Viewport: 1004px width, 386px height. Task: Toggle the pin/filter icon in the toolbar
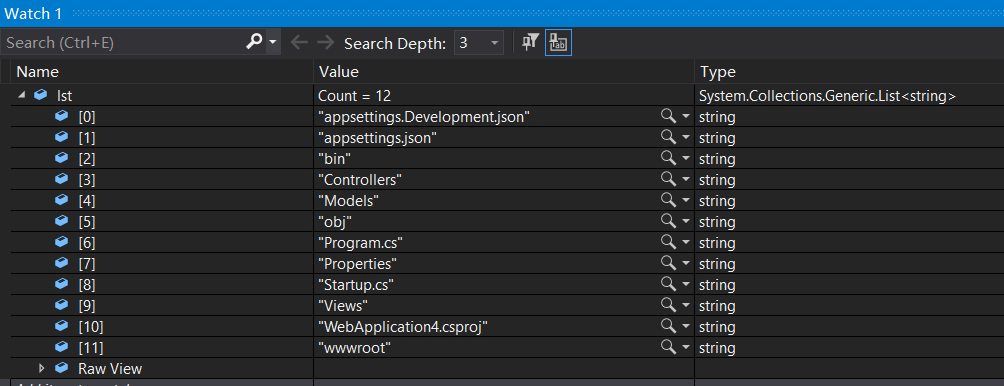tap(530, 43)
